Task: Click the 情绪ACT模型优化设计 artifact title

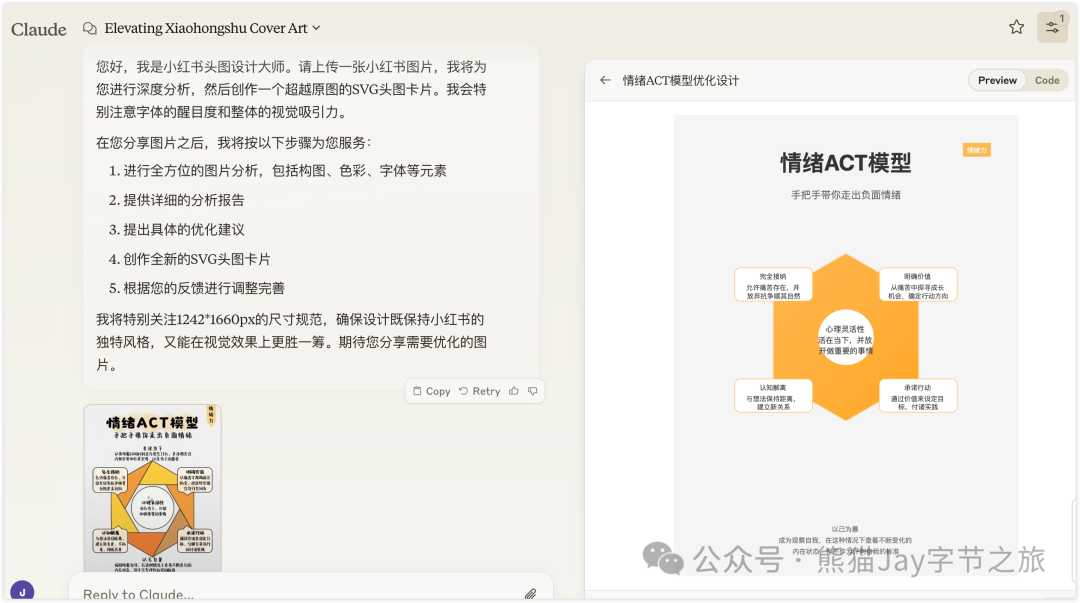Action: click(681, 80)
